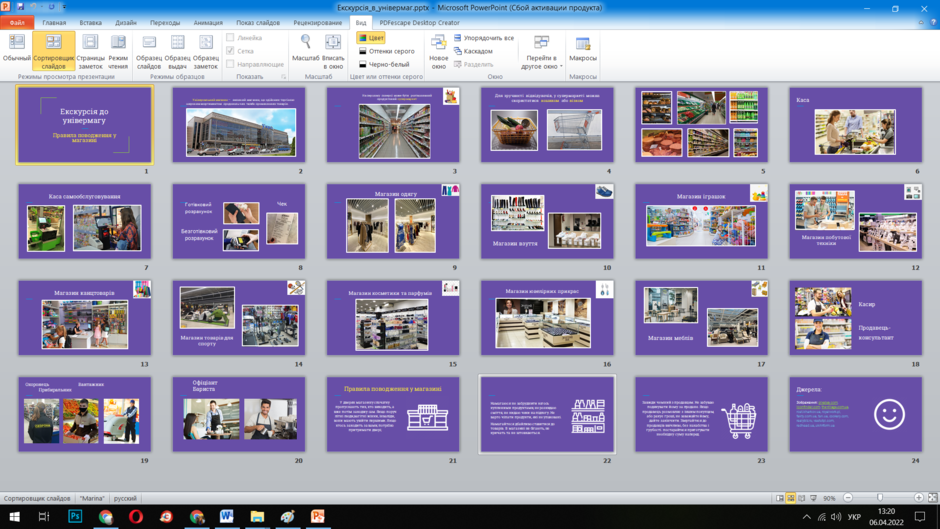Image resolution: width=940 pixels, height=529 pixels.
Task: Expand the Макросы macros menu
Action: [583, 50]
